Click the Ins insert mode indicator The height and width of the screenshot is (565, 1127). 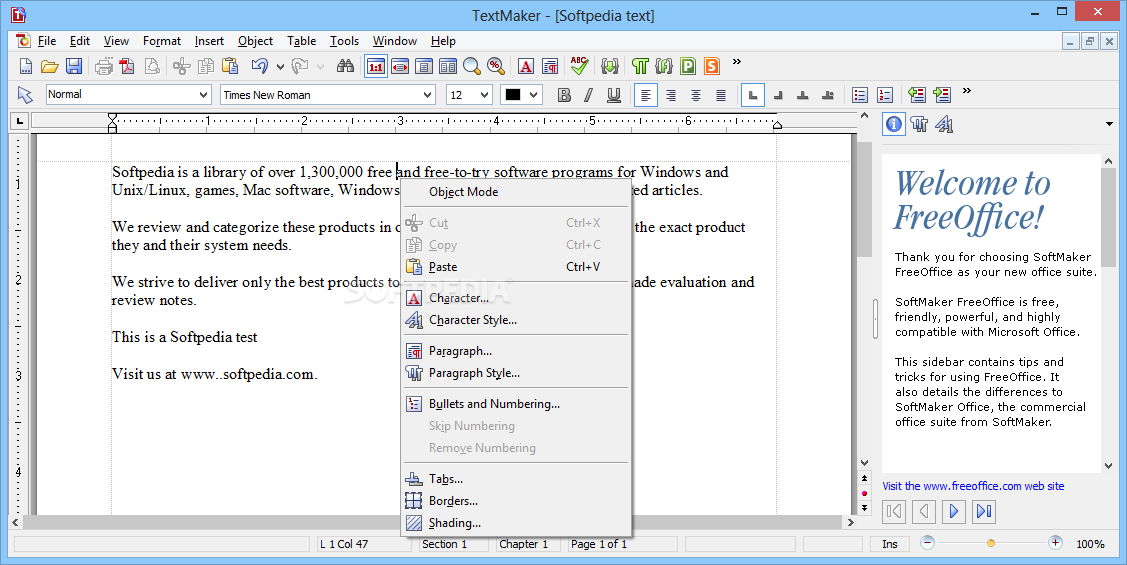(x=890, y=544)
